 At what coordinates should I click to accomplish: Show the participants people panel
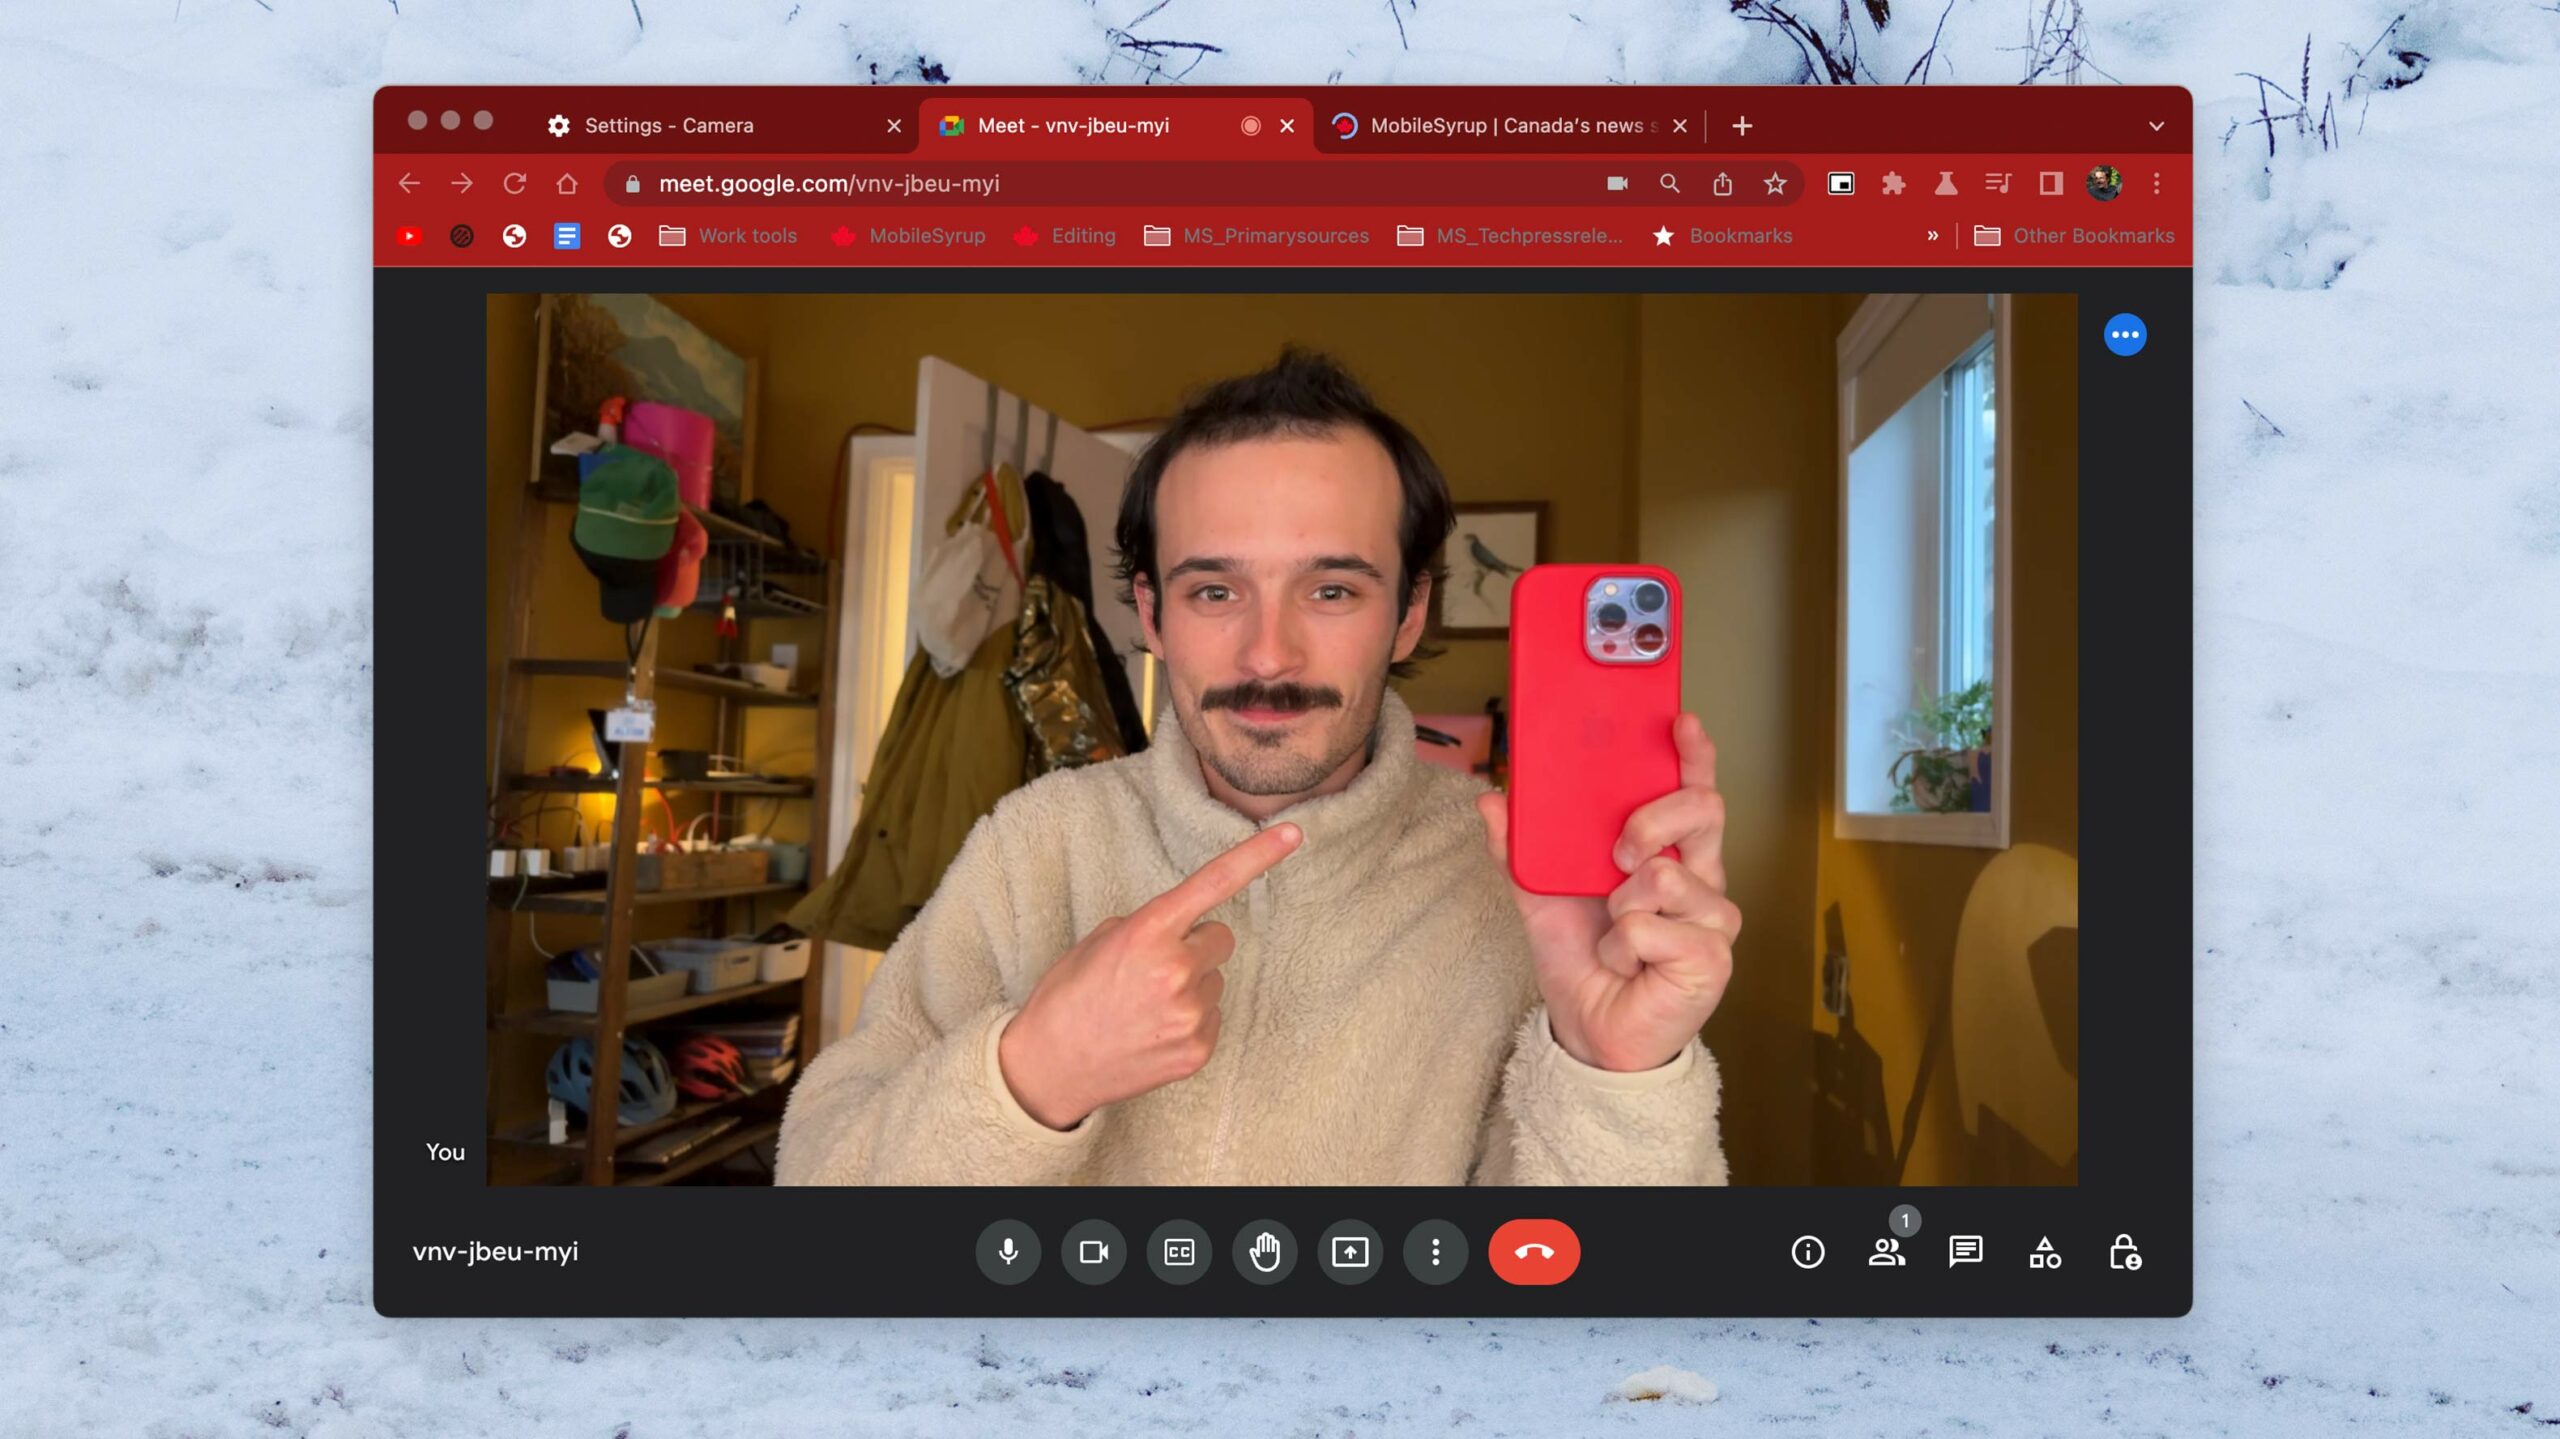coord(1886,1251)
